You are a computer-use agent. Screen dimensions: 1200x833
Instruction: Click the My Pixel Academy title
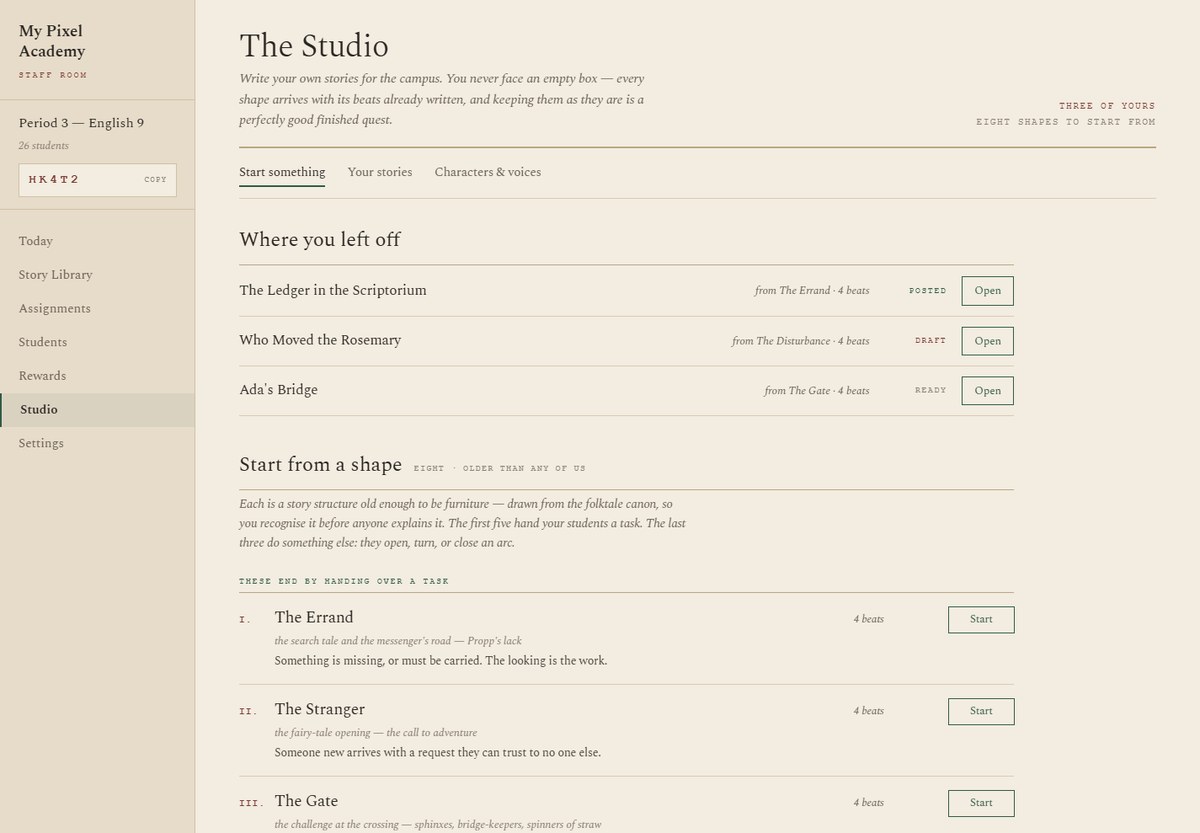coord(52,41)
